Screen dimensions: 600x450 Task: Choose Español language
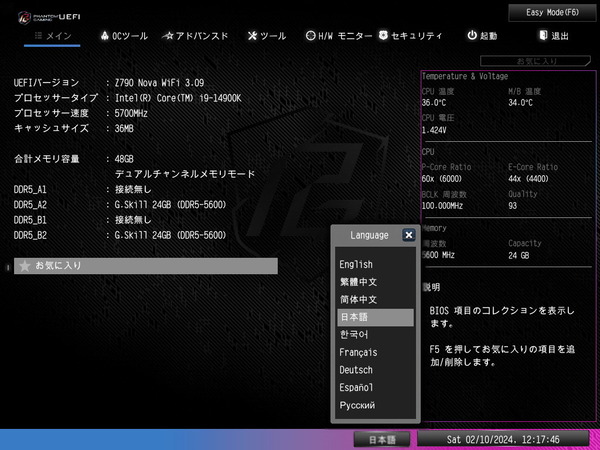pyautogui.click(x=375, y=388)
